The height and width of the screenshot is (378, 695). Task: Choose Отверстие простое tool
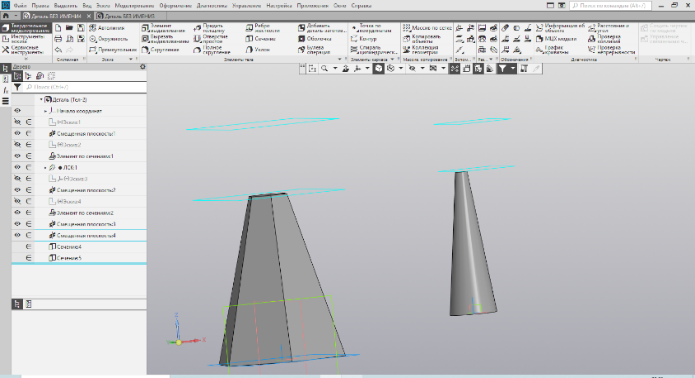211,39
